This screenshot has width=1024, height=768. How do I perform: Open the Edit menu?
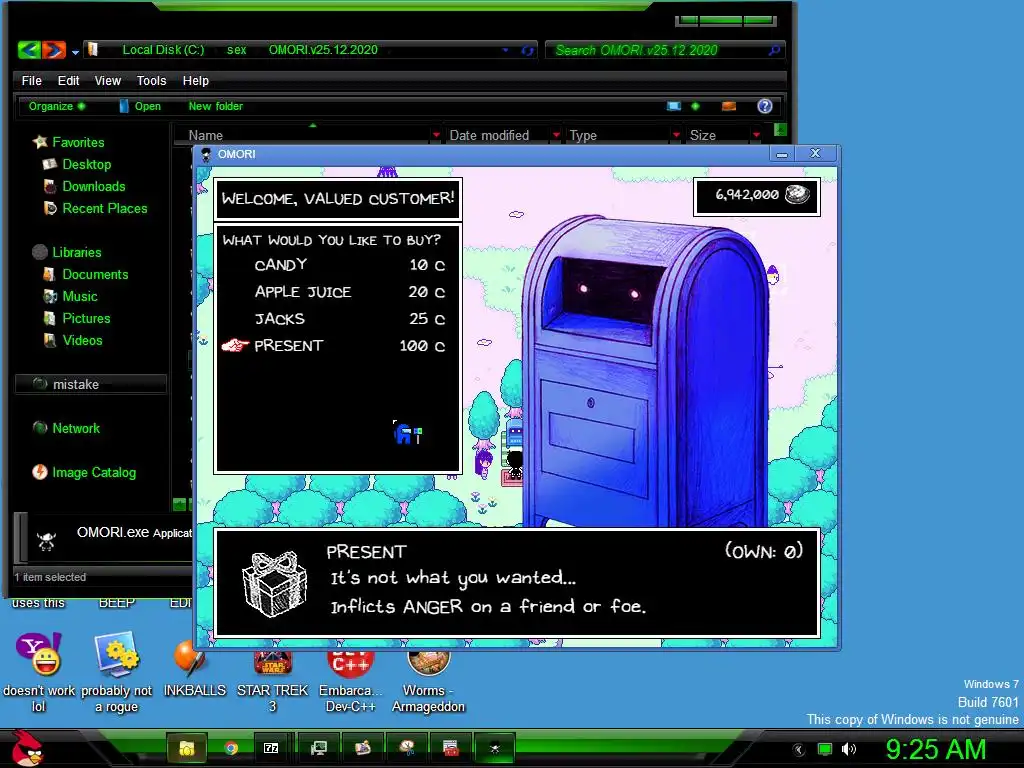click(68, 80)
